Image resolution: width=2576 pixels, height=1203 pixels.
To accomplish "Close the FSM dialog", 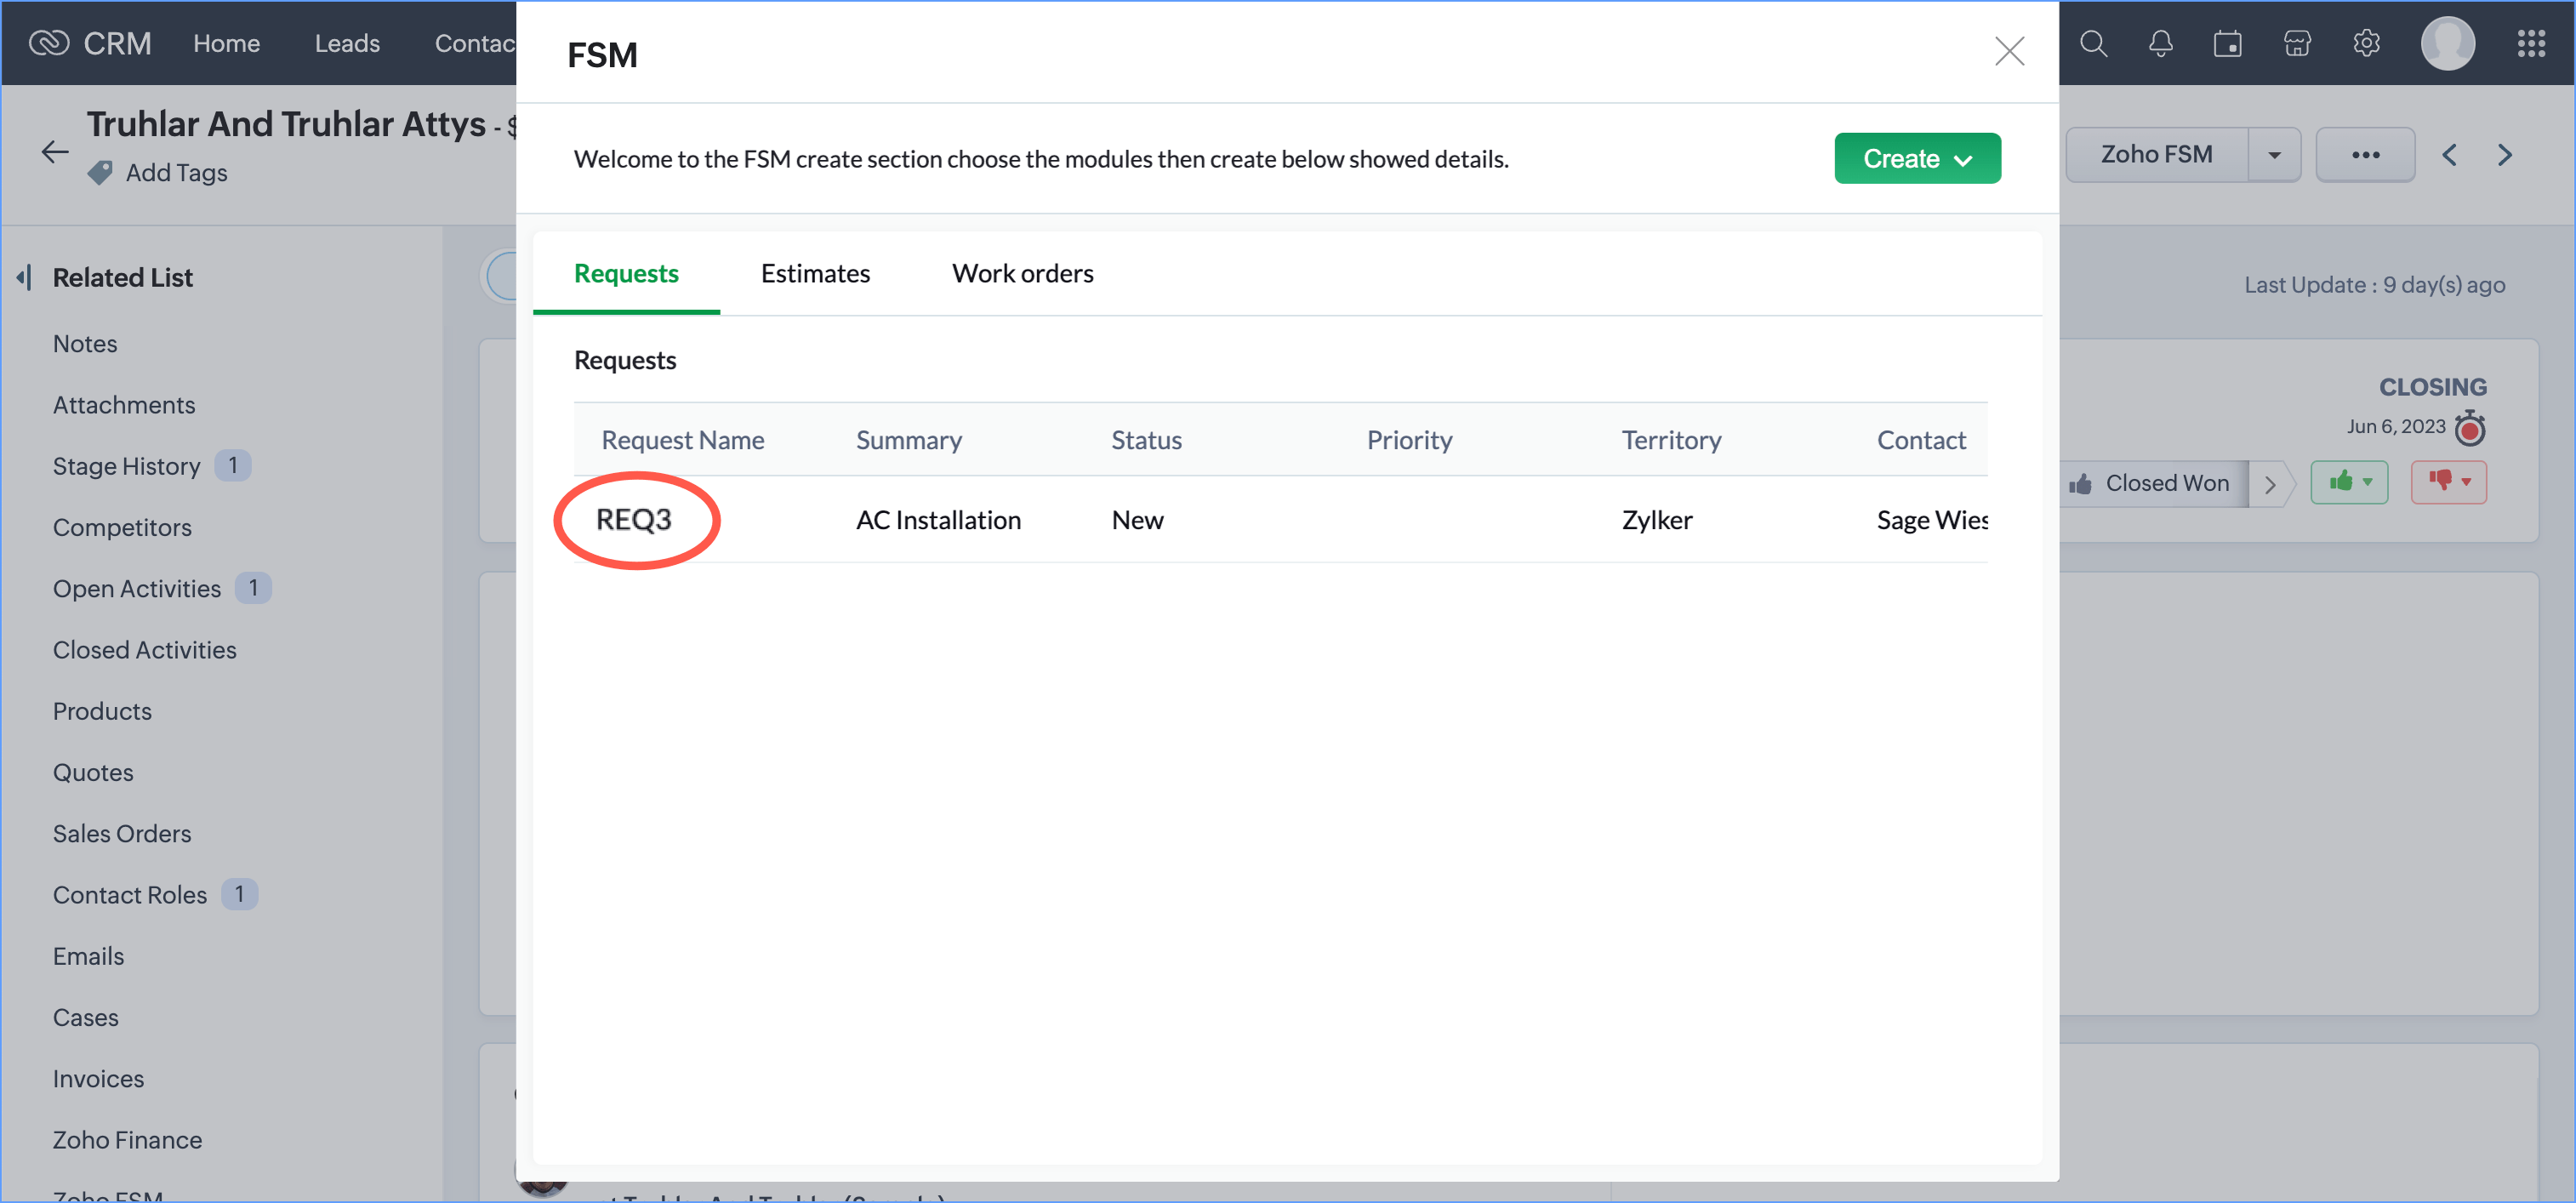I will click(2009, 52).
